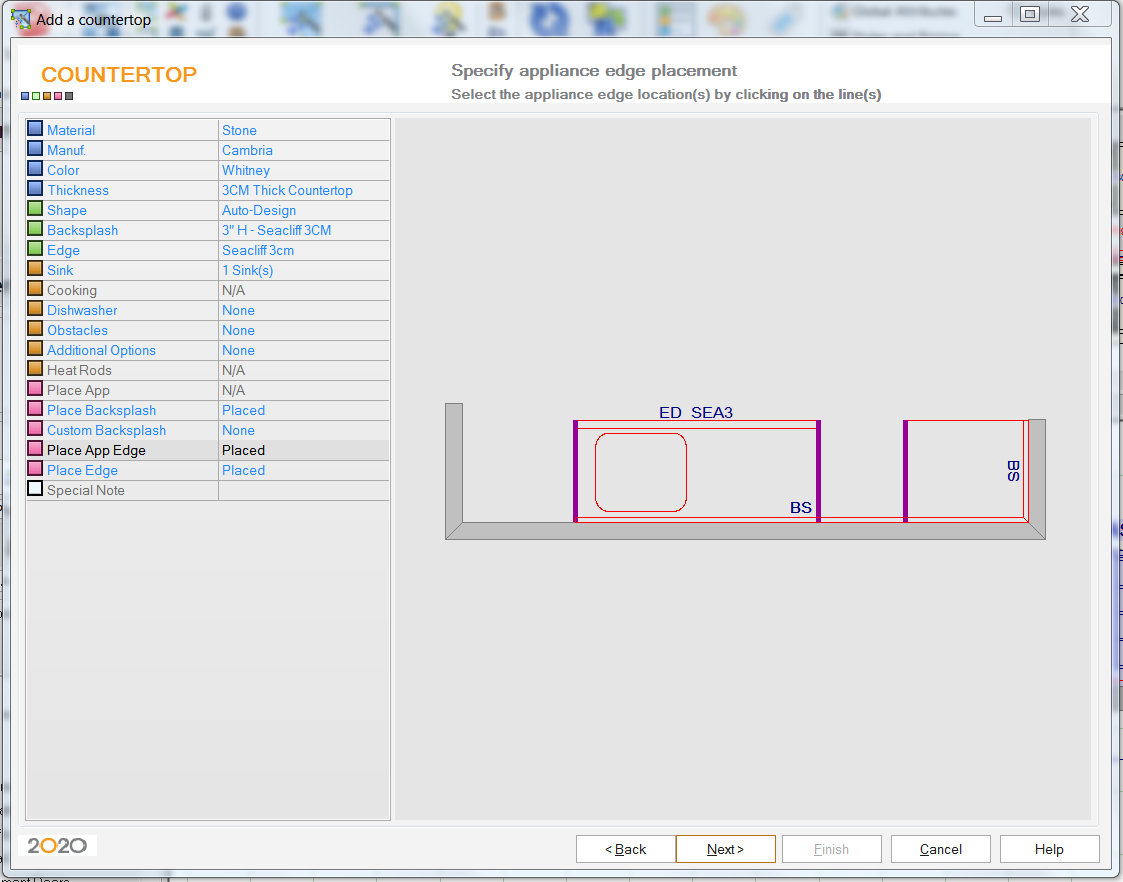Click the pink icon beside Place Edge
The image size is (1123, 882).
35,469
